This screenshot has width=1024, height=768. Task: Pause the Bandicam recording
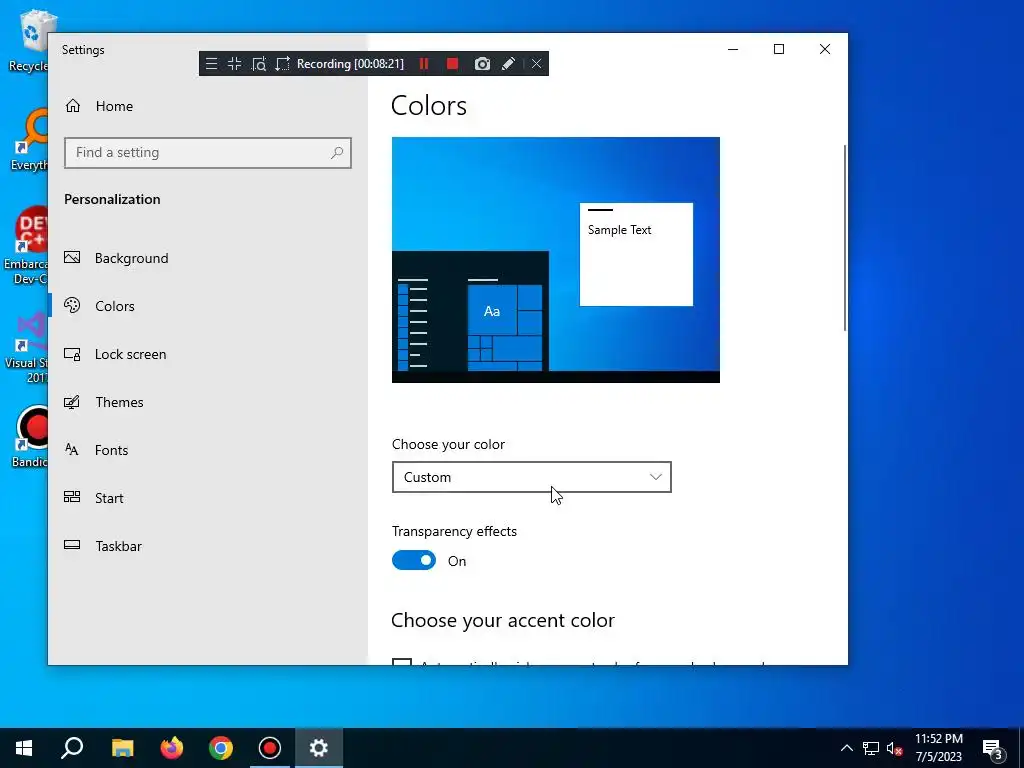coord(424,64)
